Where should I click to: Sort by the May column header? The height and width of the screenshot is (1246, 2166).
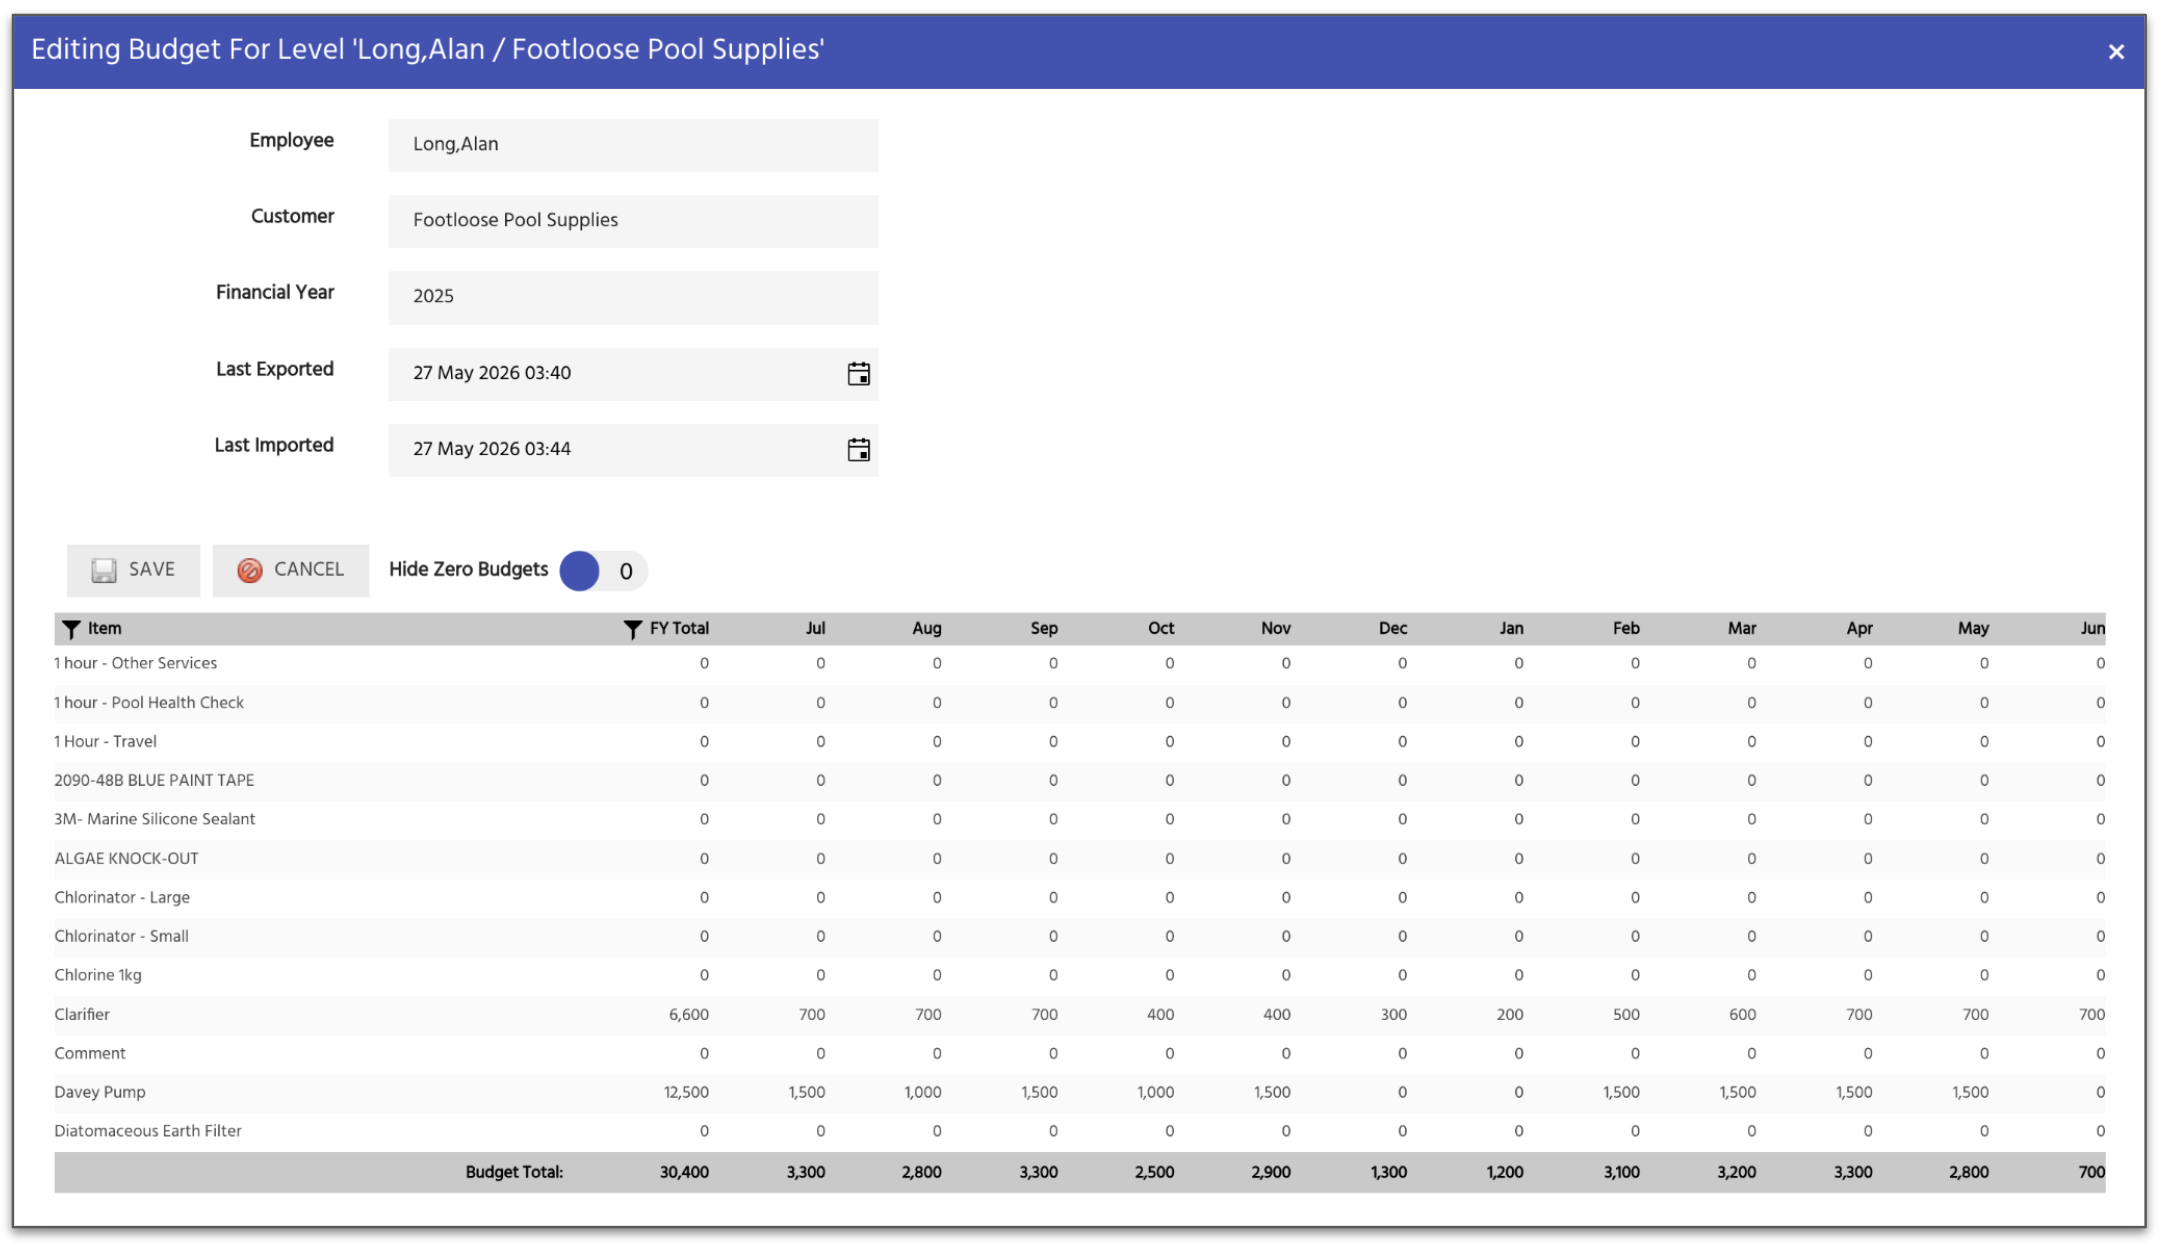coord(1973,629)
